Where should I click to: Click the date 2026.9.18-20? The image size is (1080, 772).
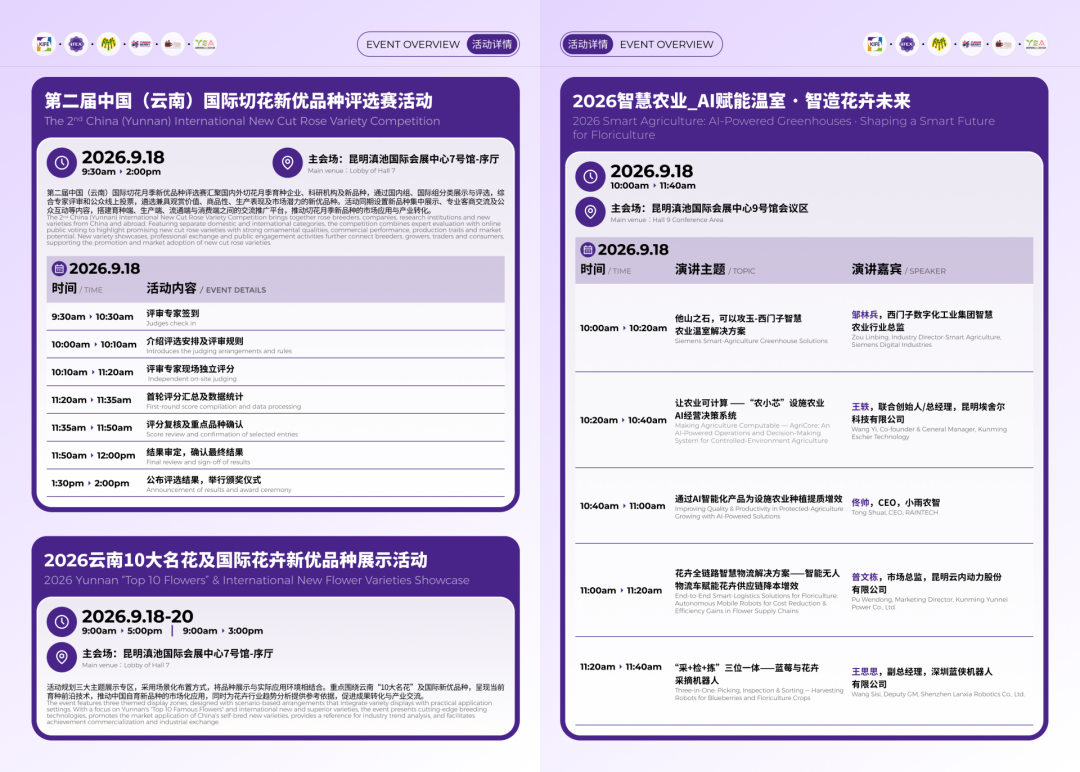point(137,616)
